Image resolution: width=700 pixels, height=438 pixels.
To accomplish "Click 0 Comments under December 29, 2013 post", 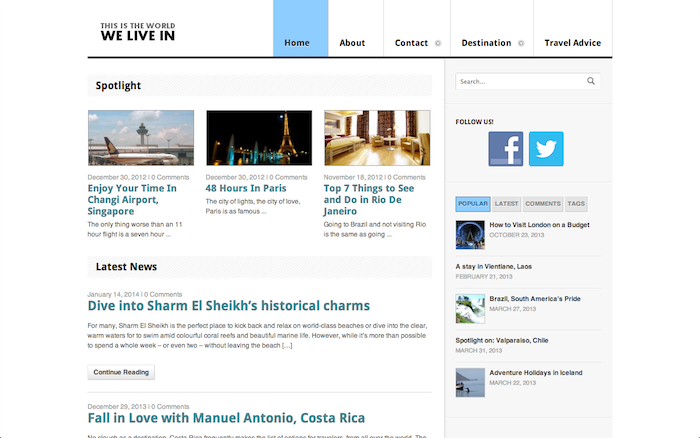I will [x=170, y=406].
